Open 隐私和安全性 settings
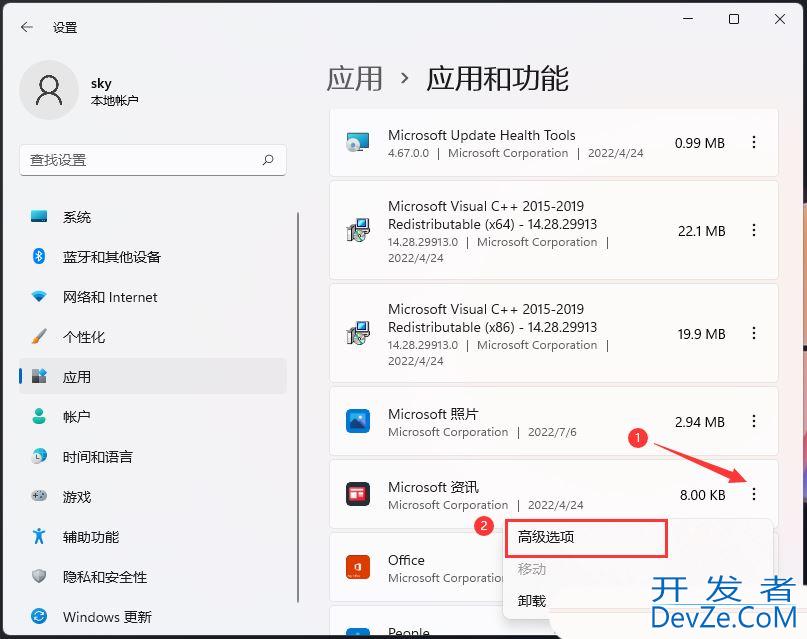807x639 pixels. [x=153, y=577]
